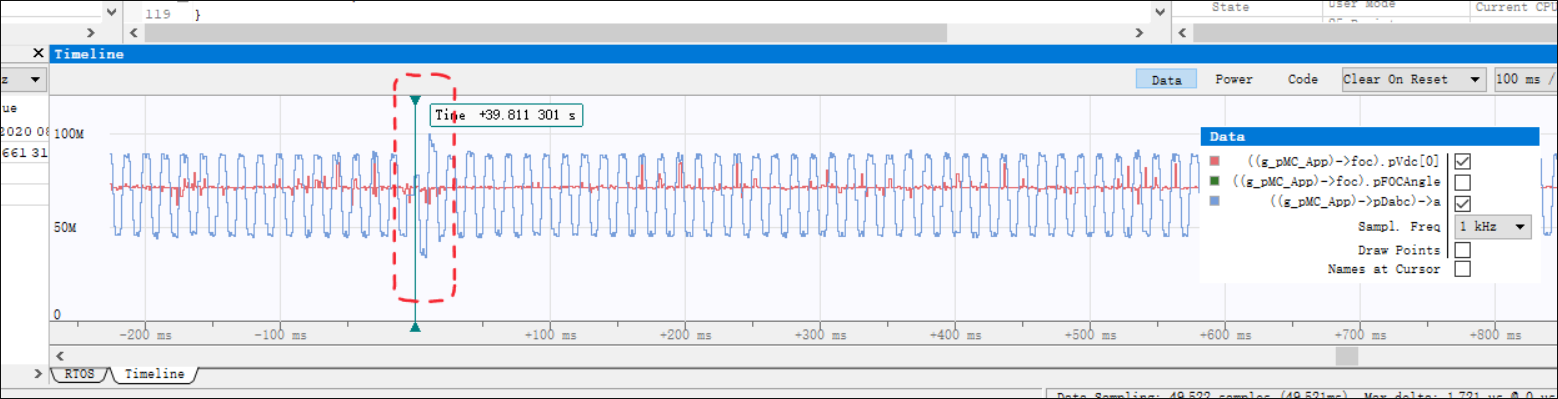Open the 100 ms time scale dropdown
1558x399 pixels.
[1525, 79]
